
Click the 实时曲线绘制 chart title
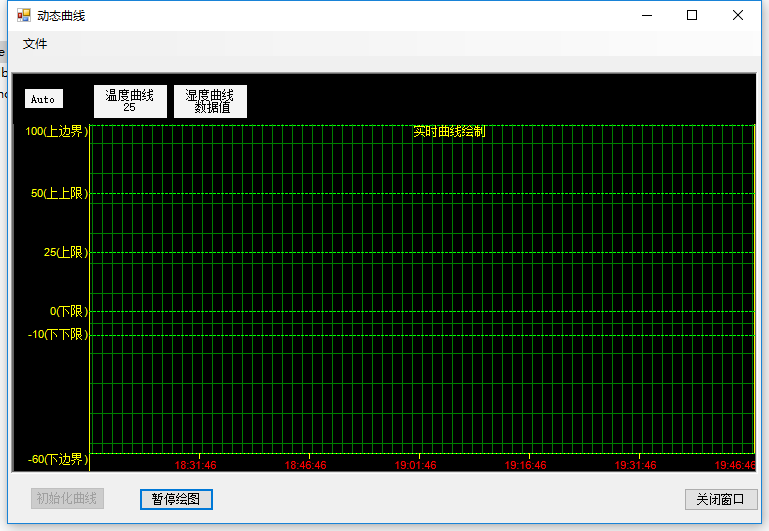449,131
